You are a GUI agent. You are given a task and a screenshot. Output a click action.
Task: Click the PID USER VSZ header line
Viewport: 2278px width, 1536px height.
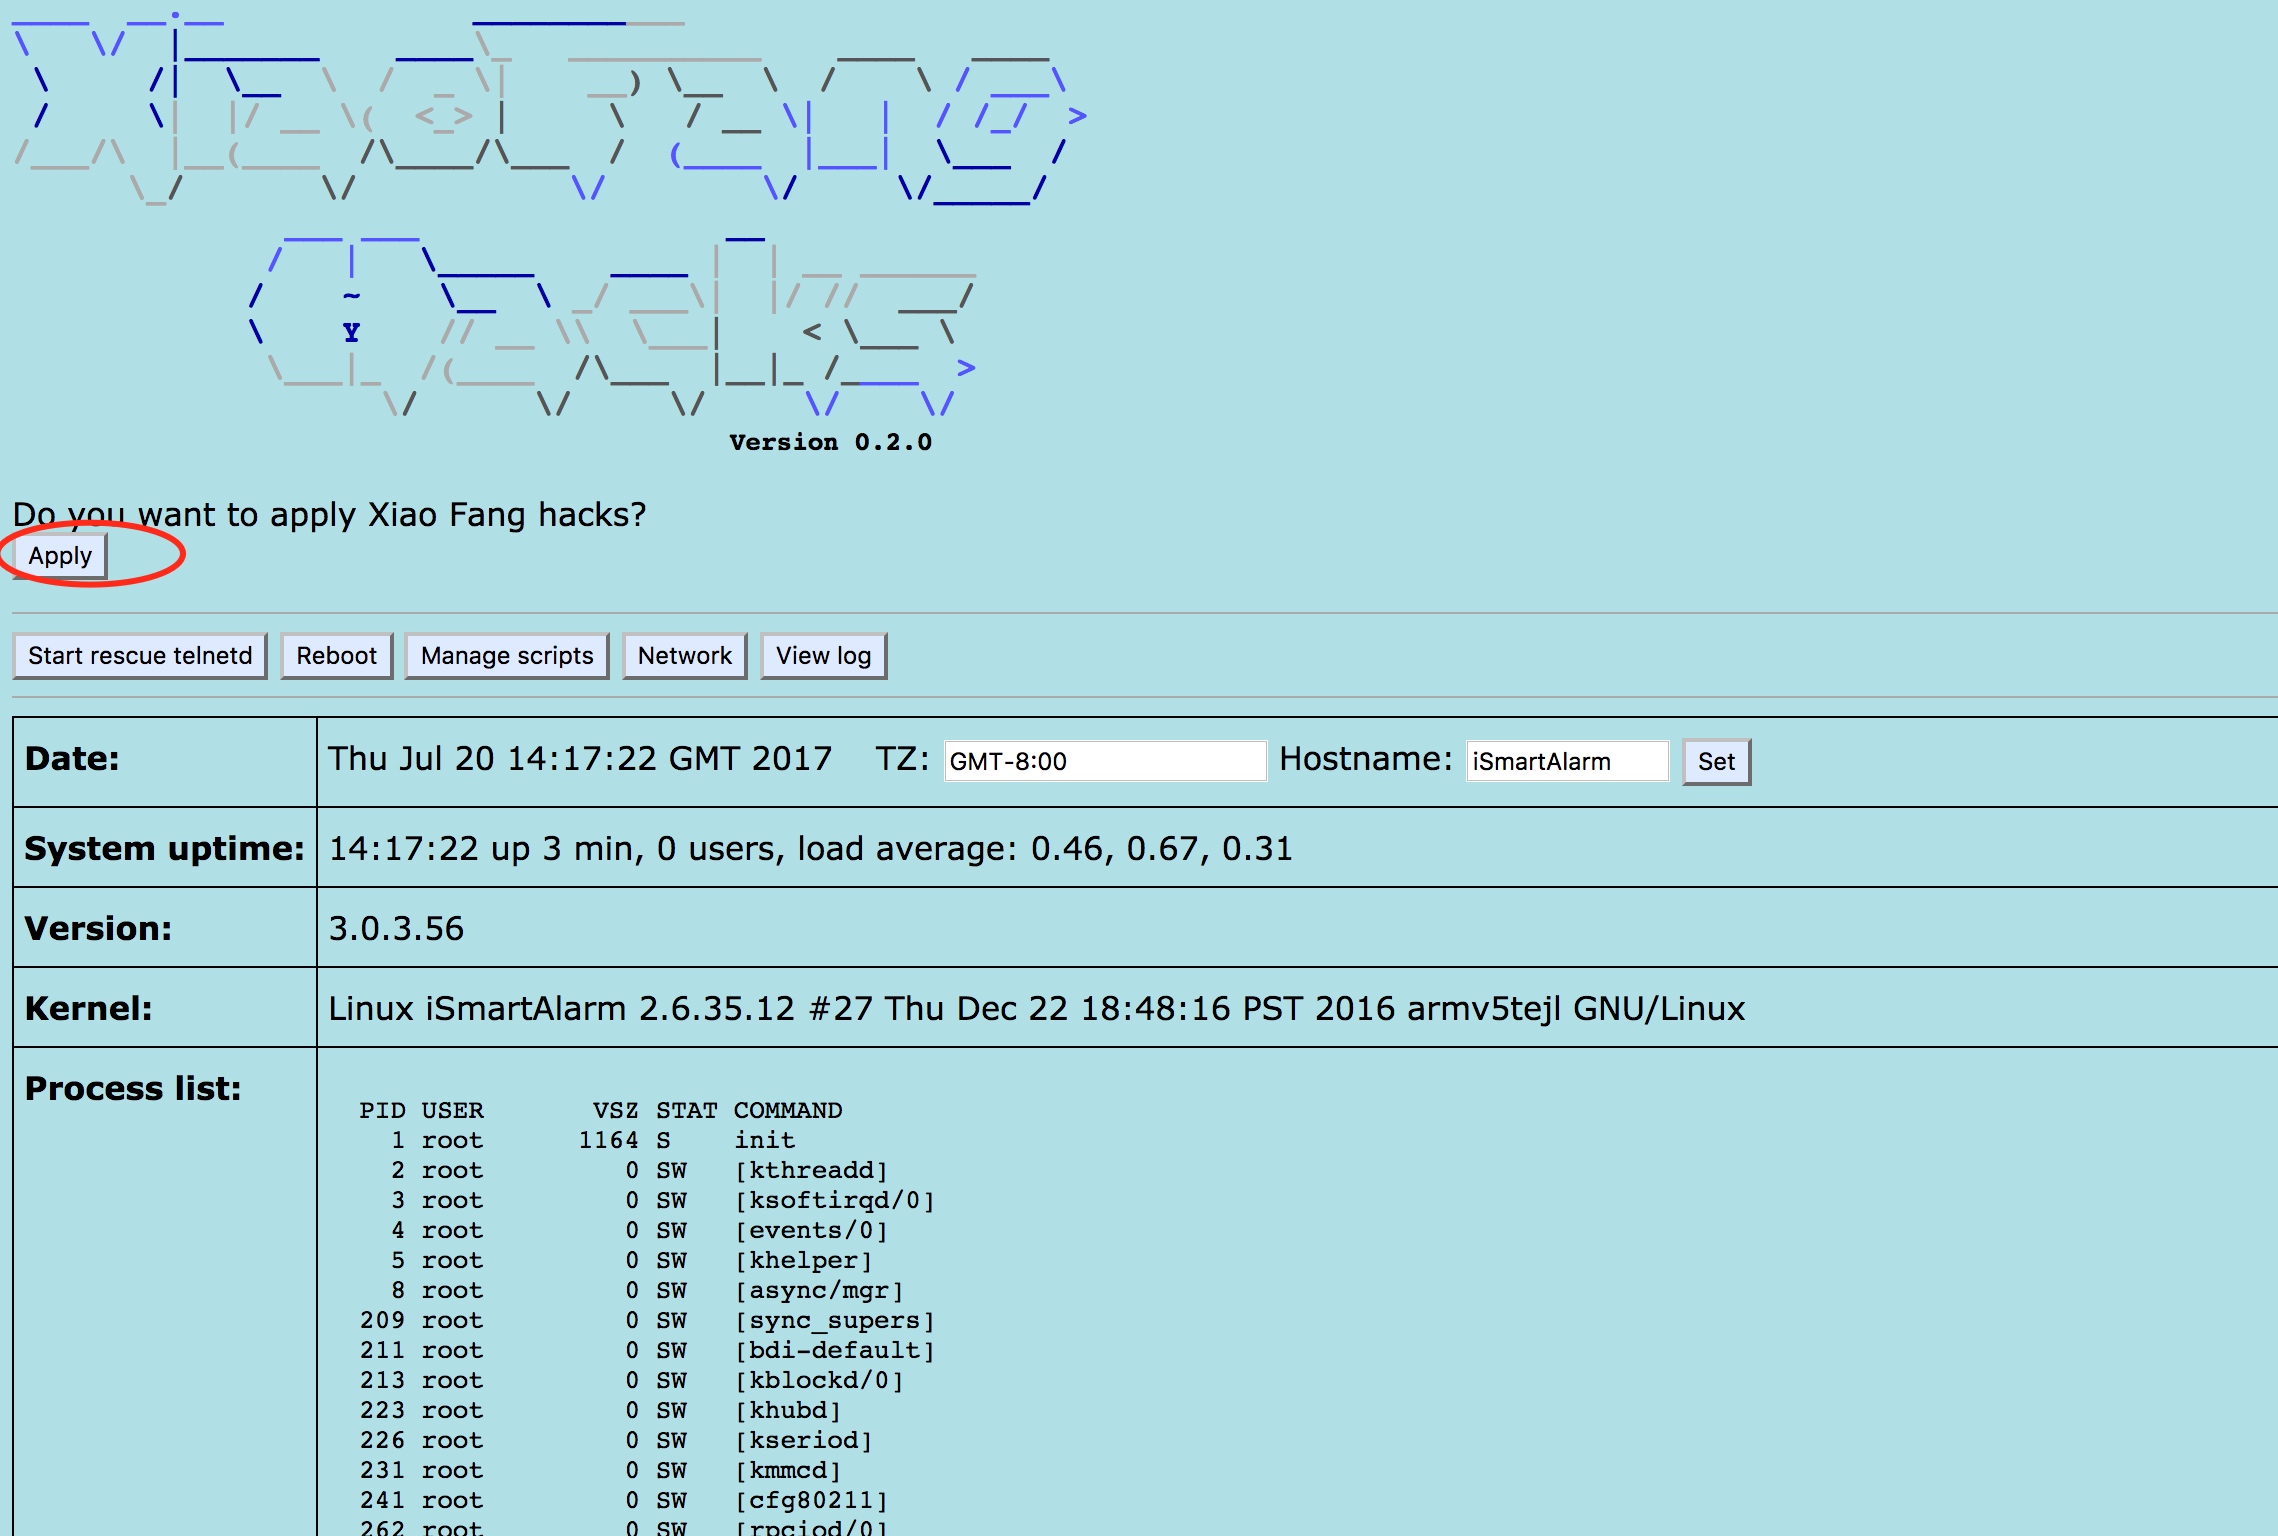[601, 1110]
